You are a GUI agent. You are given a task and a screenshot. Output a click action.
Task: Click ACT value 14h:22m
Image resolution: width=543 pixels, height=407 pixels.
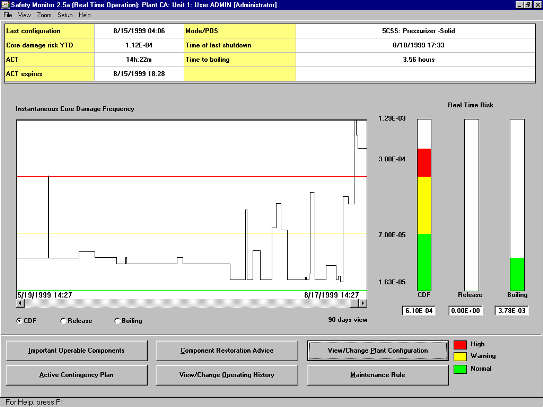139,60
